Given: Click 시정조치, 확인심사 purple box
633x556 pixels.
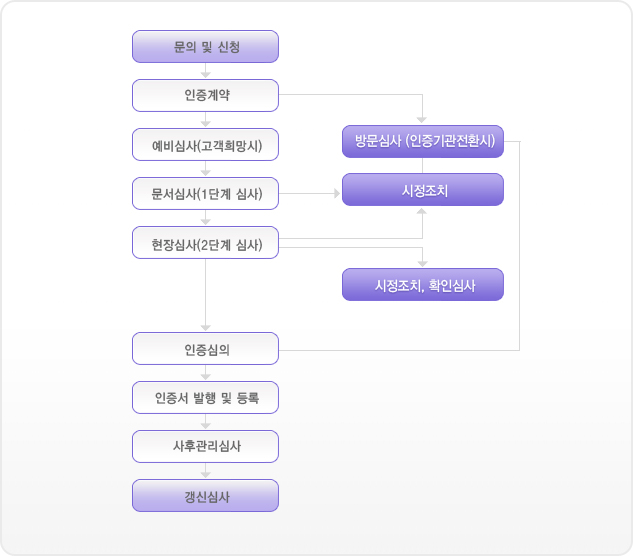Looking at the screenshot, I should [x=423, y=285].
